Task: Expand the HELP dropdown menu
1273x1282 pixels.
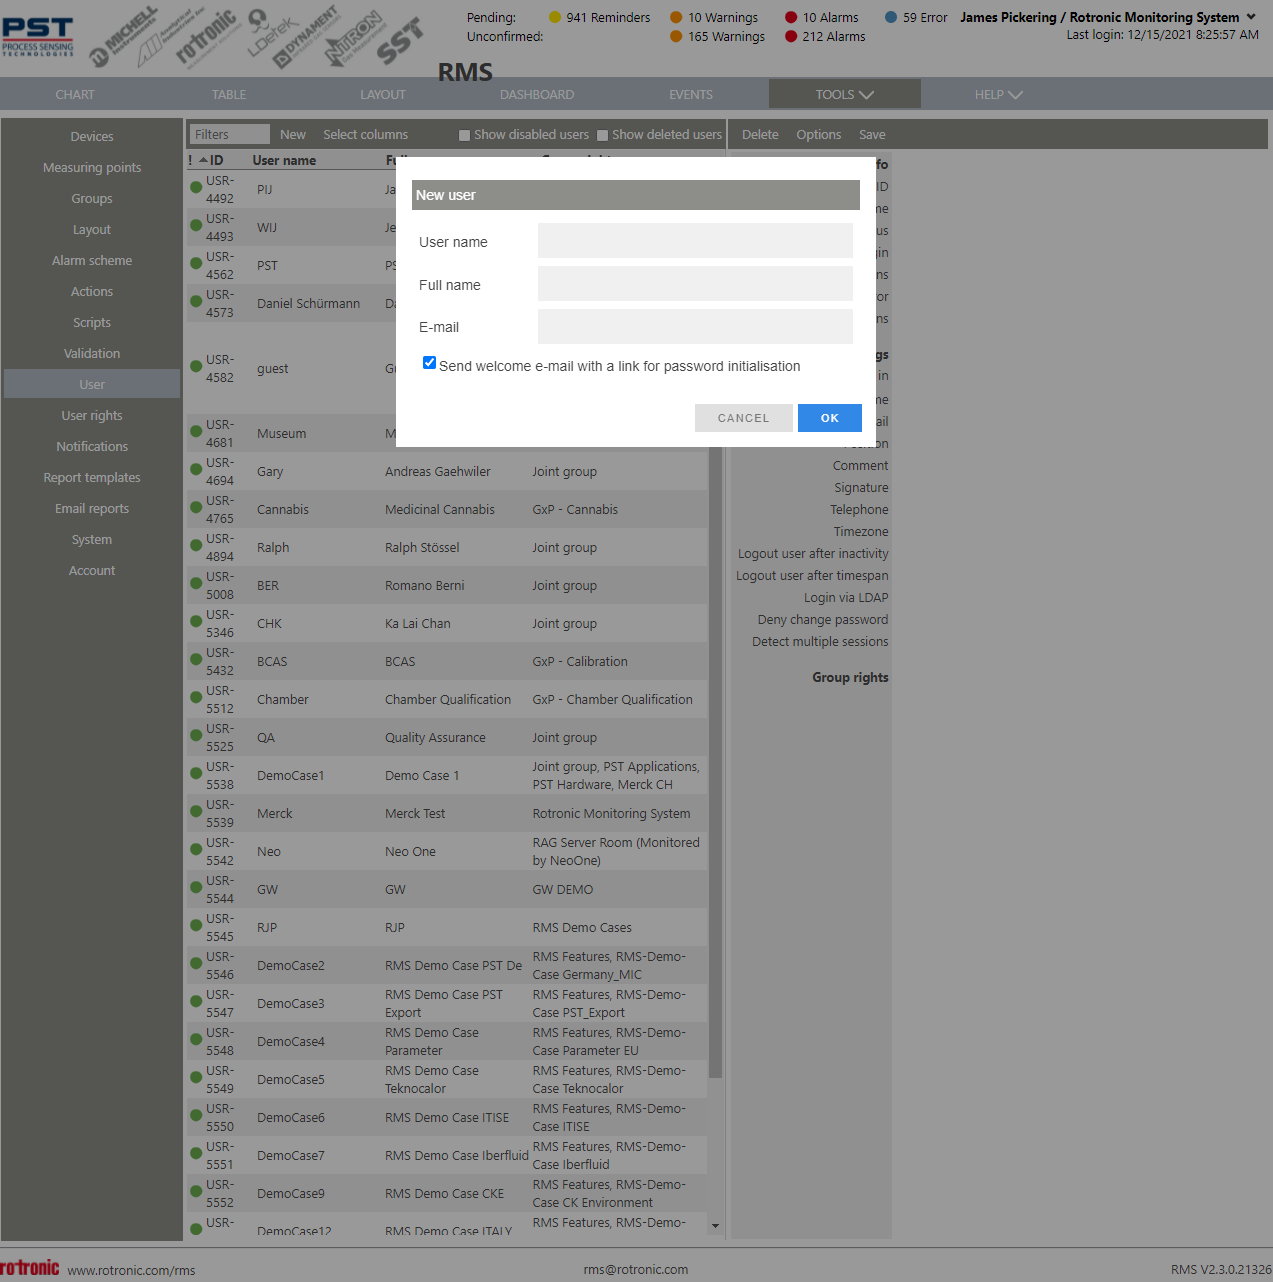Action: (x=998, y=94)
